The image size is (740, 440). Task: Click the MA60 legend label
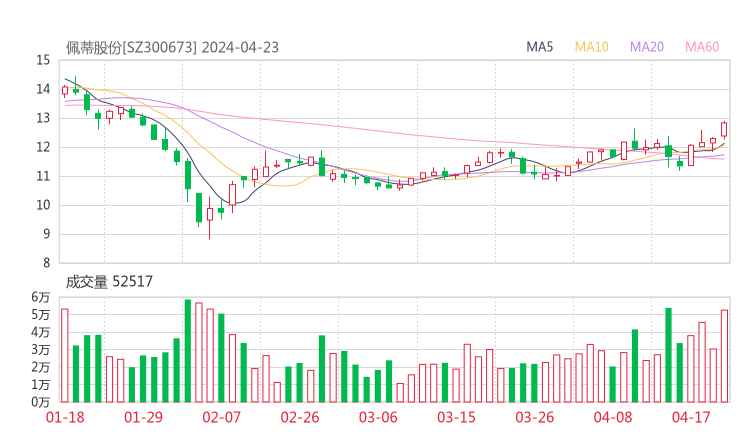pyautogui.click(x=702, y=47)
